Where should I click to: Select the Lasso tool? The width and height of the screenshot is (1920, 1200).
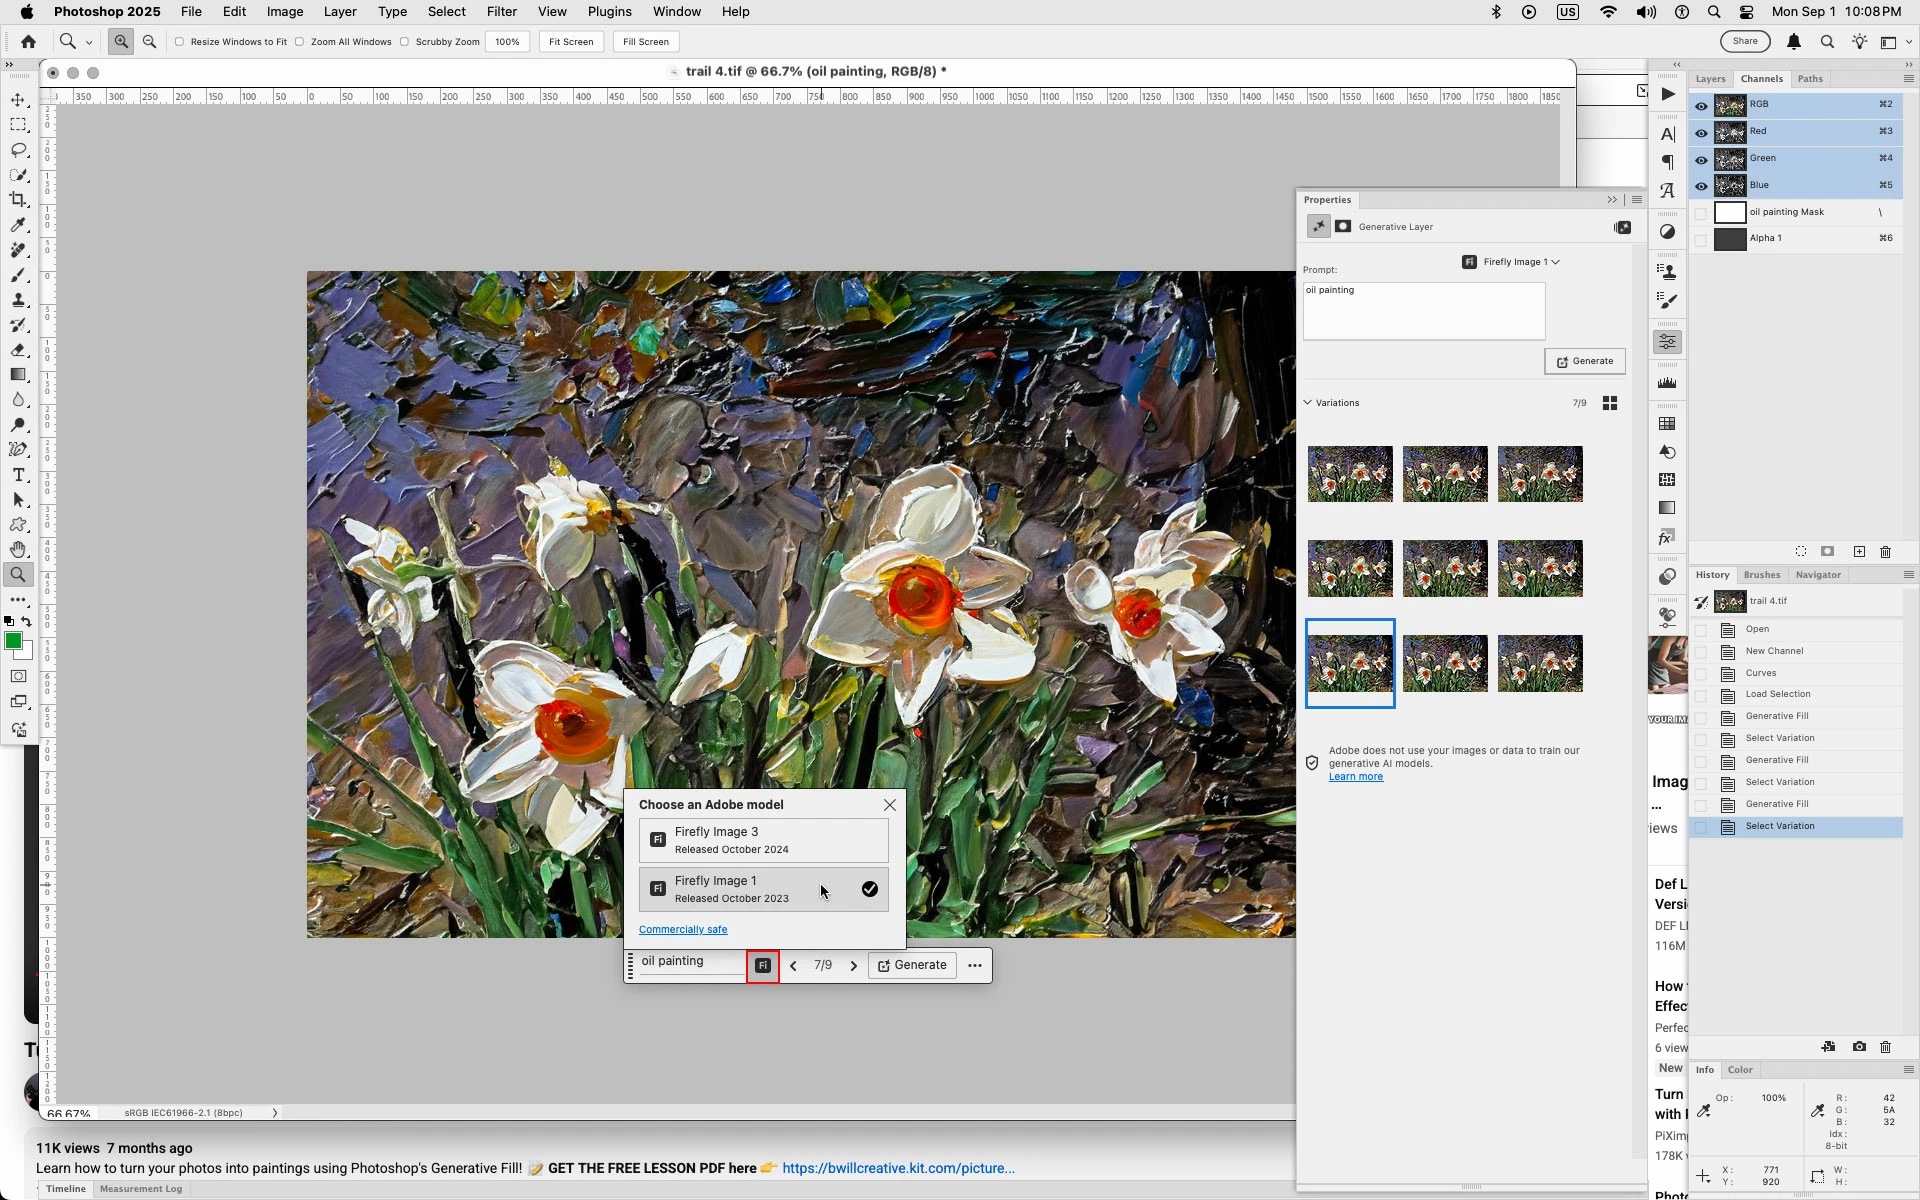pos(18,150)
